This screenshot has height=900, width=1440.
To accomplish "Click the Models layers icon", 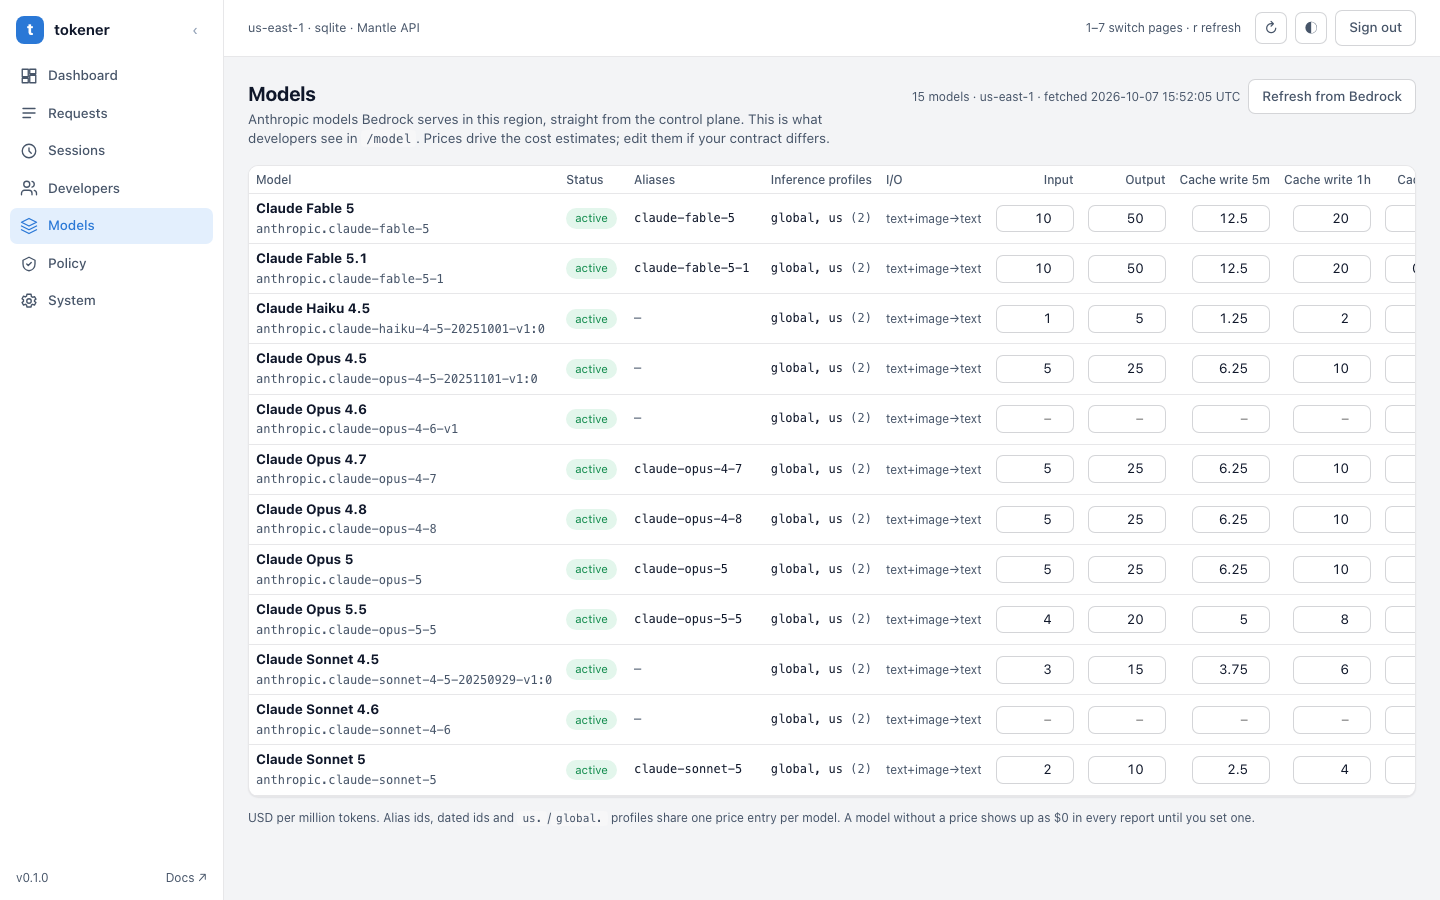I will tap(29, 226).
